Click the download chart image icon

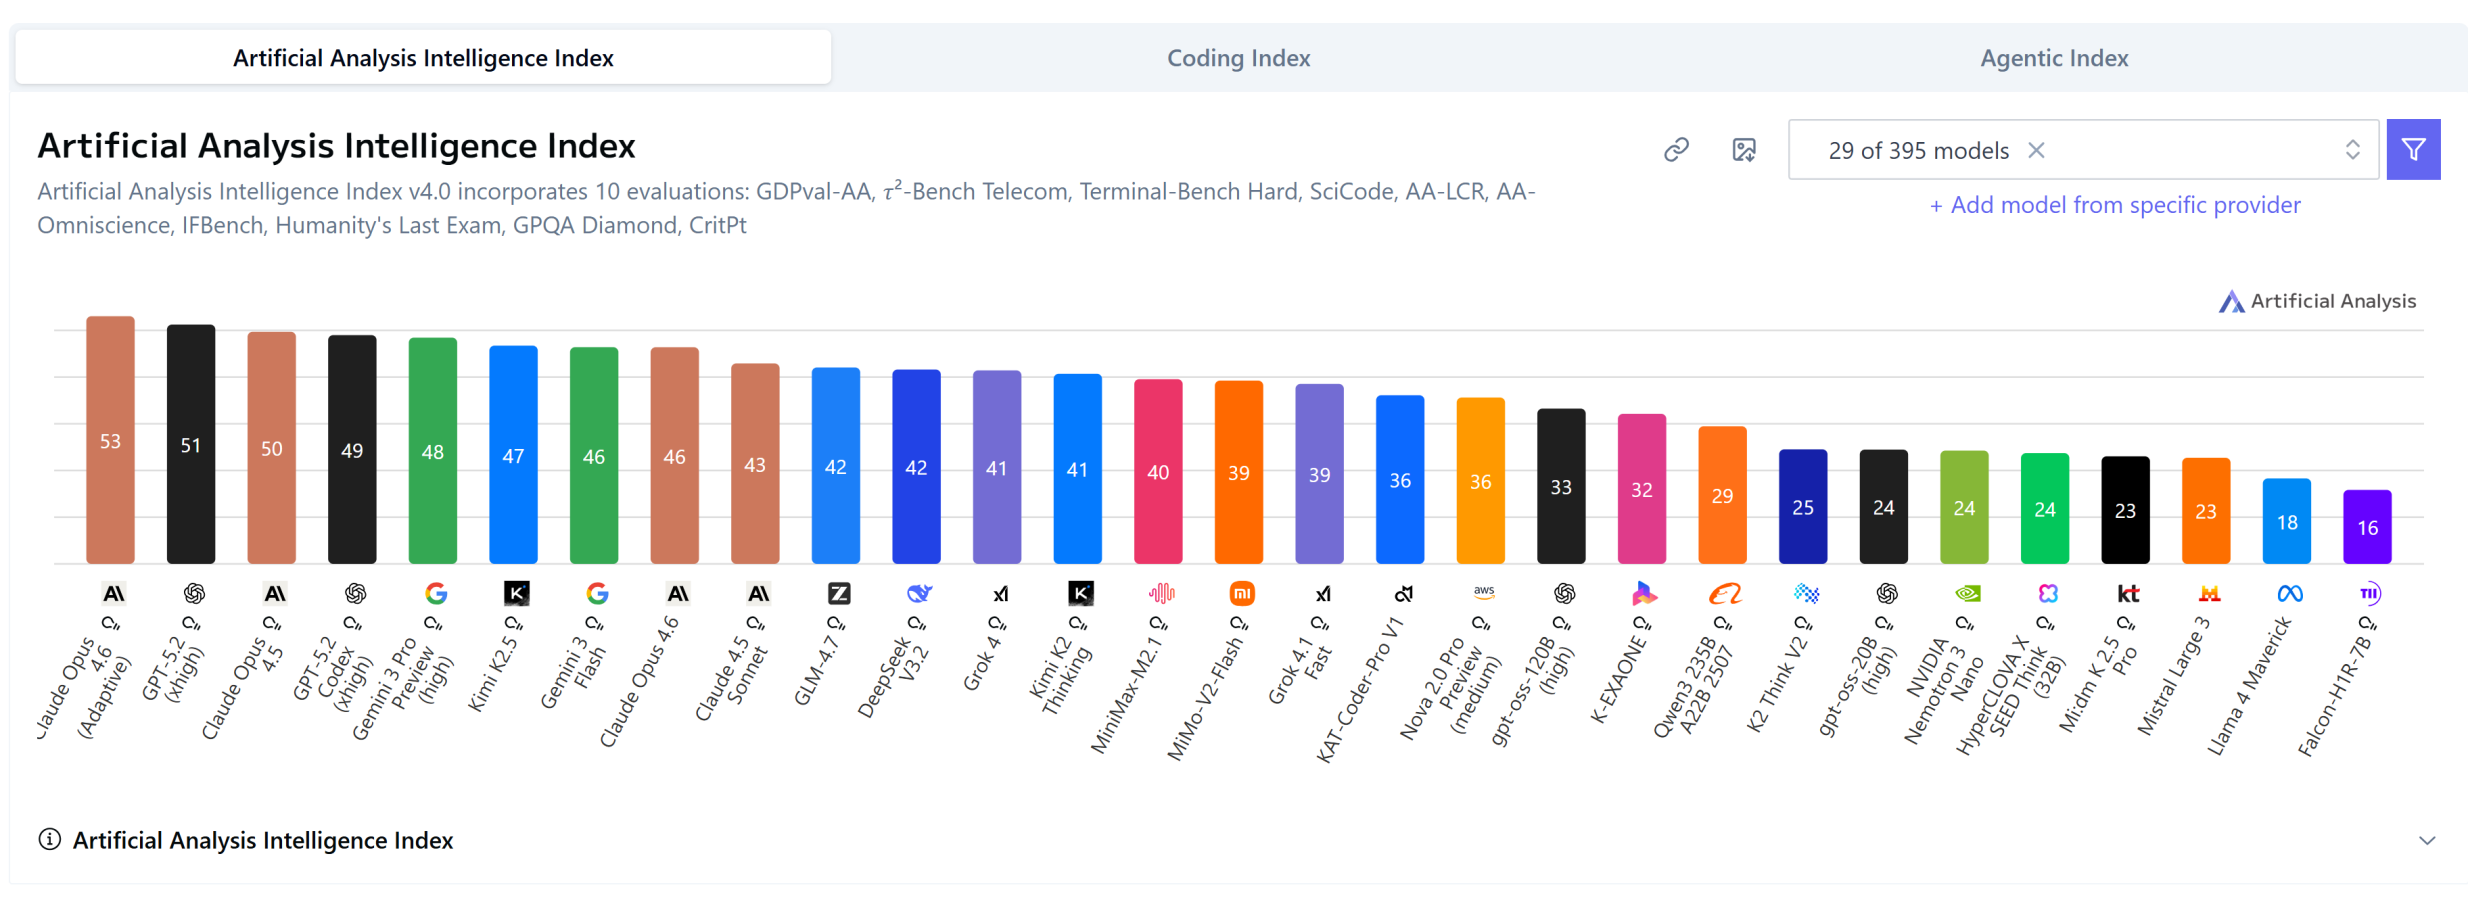1743,150
